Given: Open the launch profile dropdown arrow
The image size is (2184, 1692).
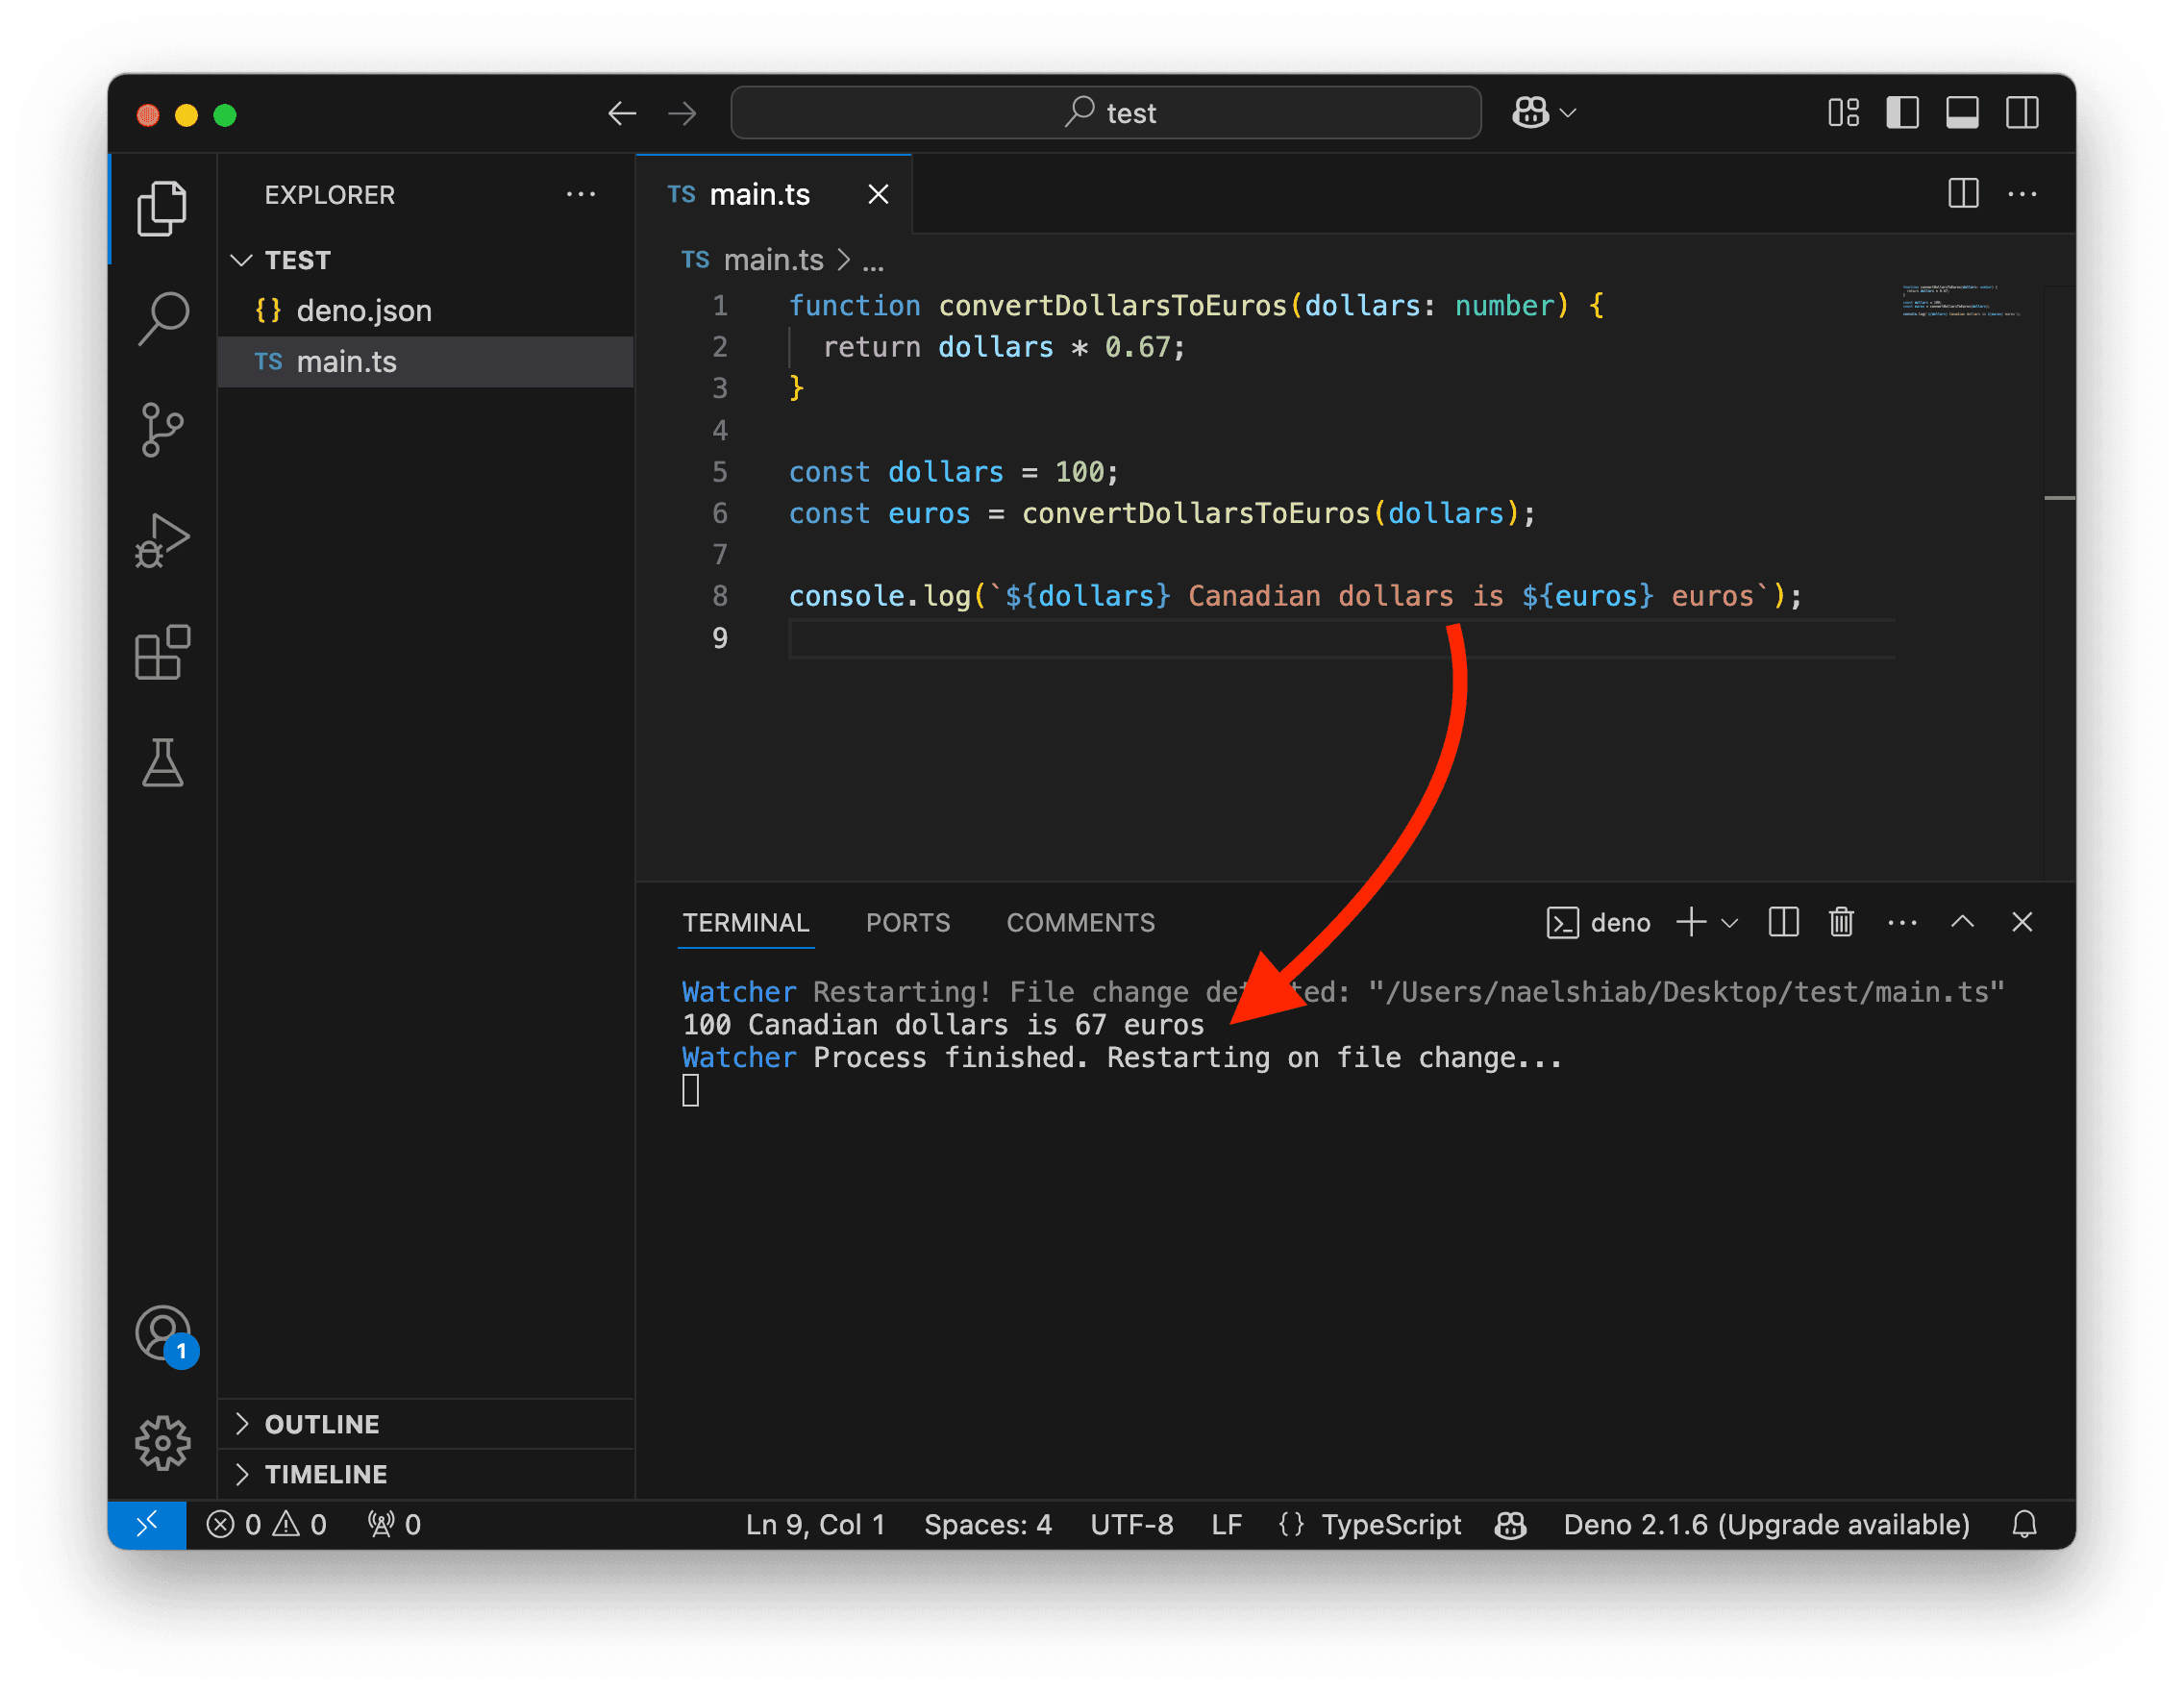Looking at the screenshot, I should [1730, 923].
